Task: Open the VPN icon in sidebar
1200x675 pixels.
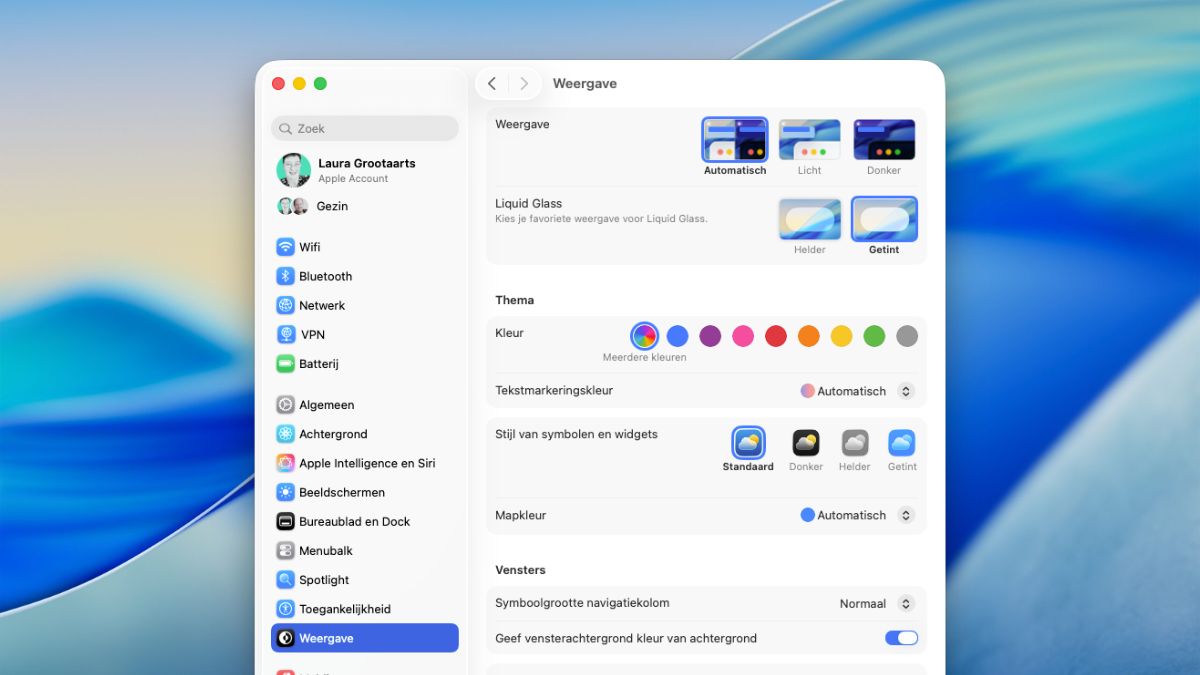Action: click(286, 334)
